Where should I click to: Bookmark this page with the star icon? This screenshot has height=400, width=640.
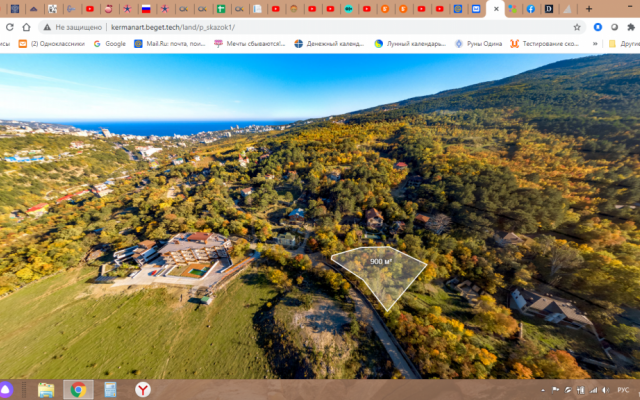[577, 27]
